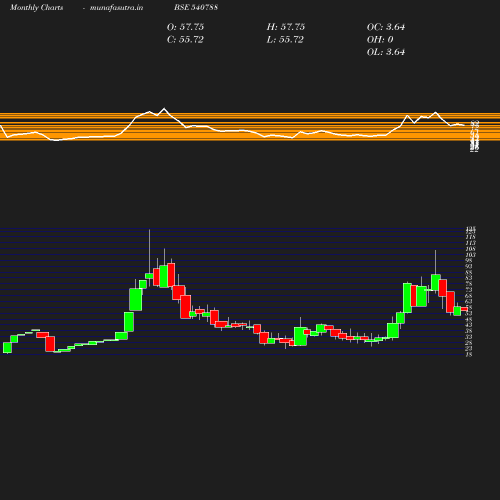The image size is (500, 500).
Task: Click the low value 'L: 55.72'
Action: coord(285,40)
